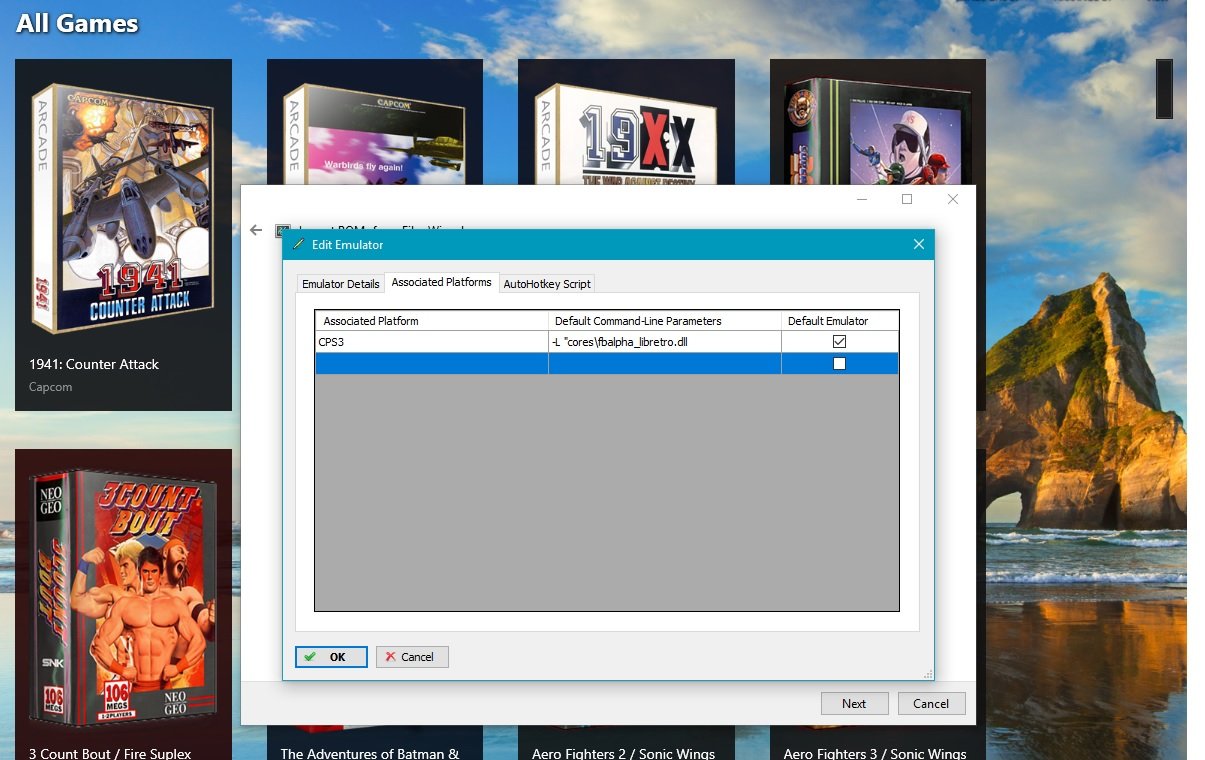Open the AutoHotkey Script tab
The width and height of the screenshot is (1205, 760).
[546, 284]
